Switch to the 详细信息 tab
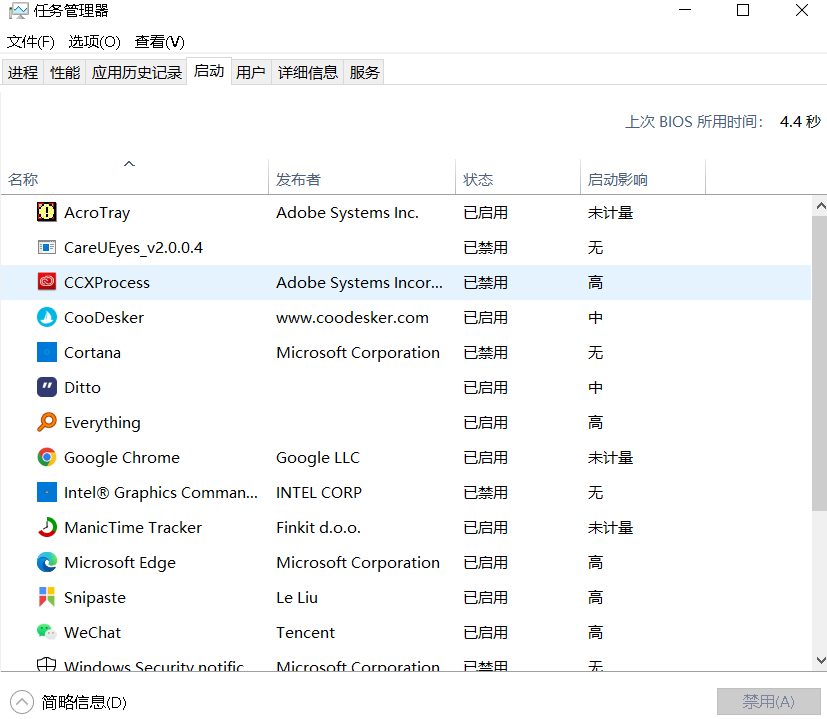Viewport: 827px width, 719px height. 307,72
